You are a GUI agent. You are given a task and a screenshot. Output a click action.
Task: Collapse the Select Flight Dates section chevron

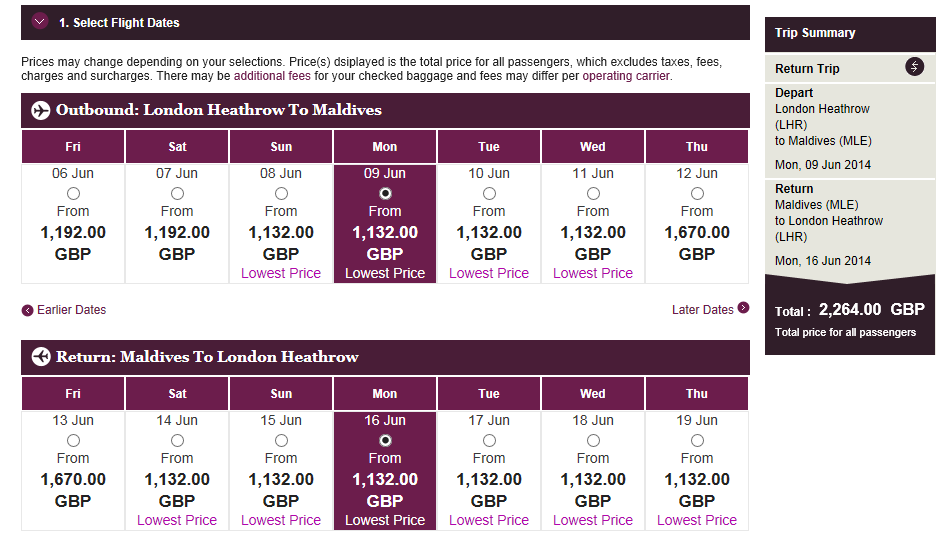pos(40,22)
